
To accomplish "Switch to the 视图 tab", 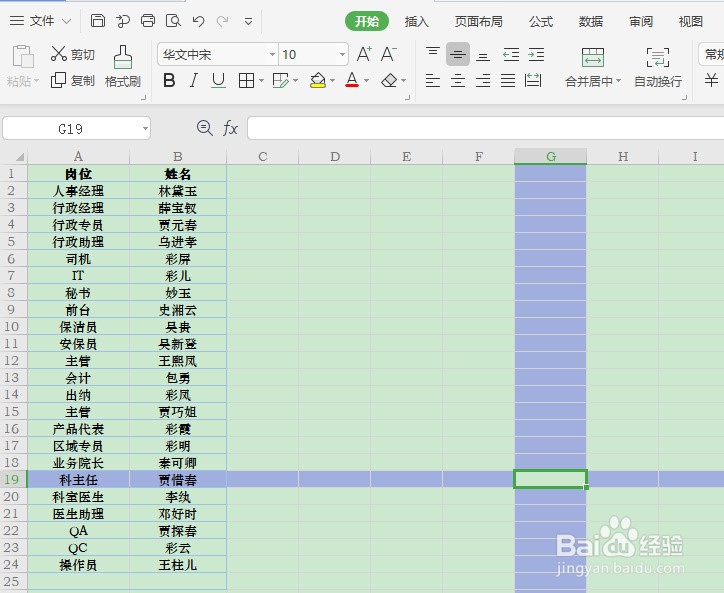I will (x=690, y=22).
